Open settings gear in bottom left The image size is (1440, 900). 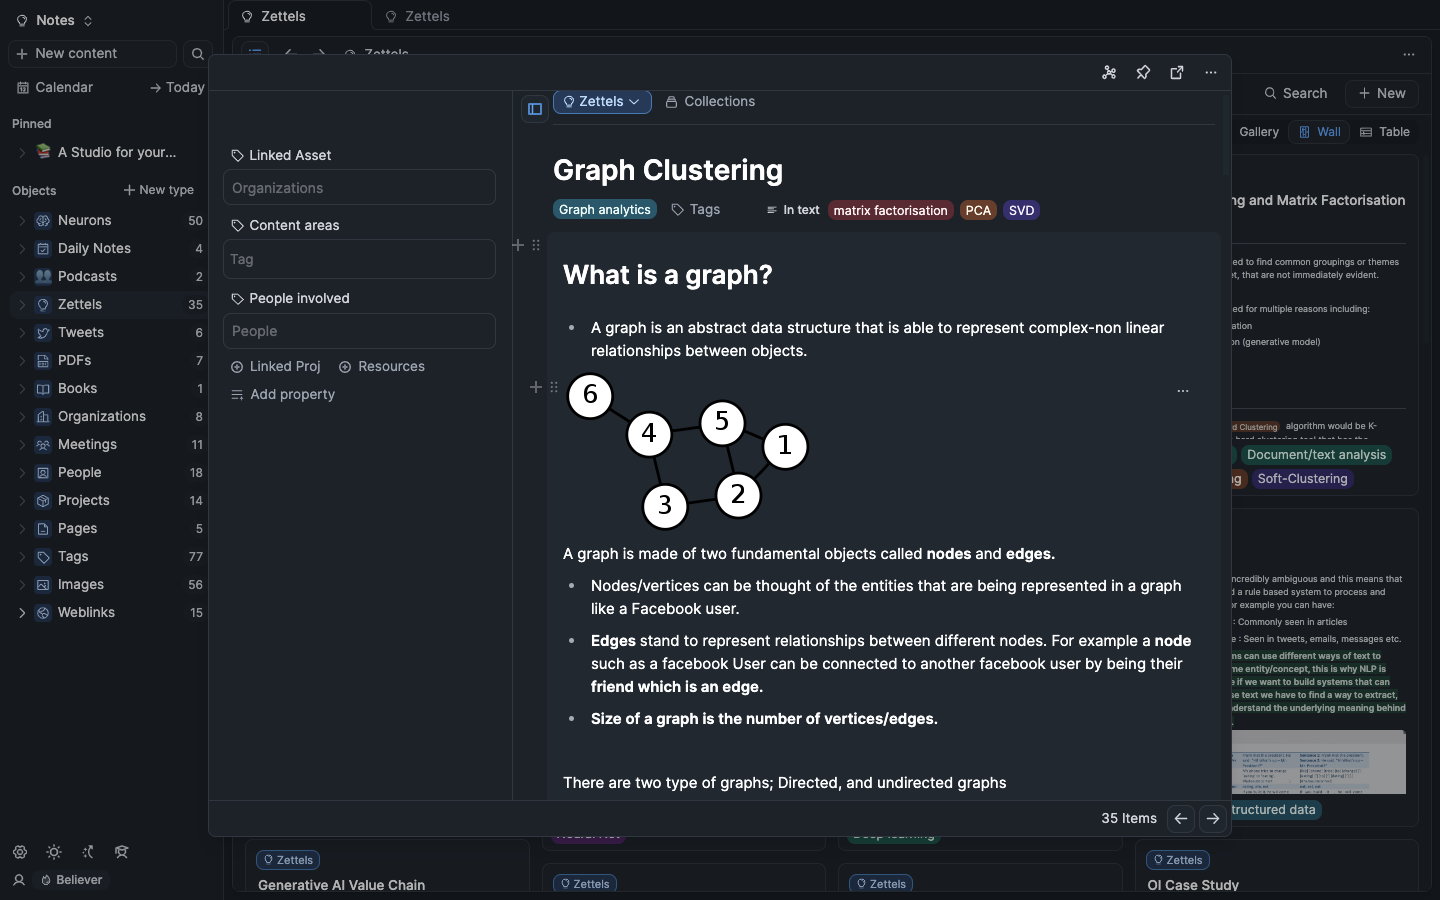click(20, 852)
